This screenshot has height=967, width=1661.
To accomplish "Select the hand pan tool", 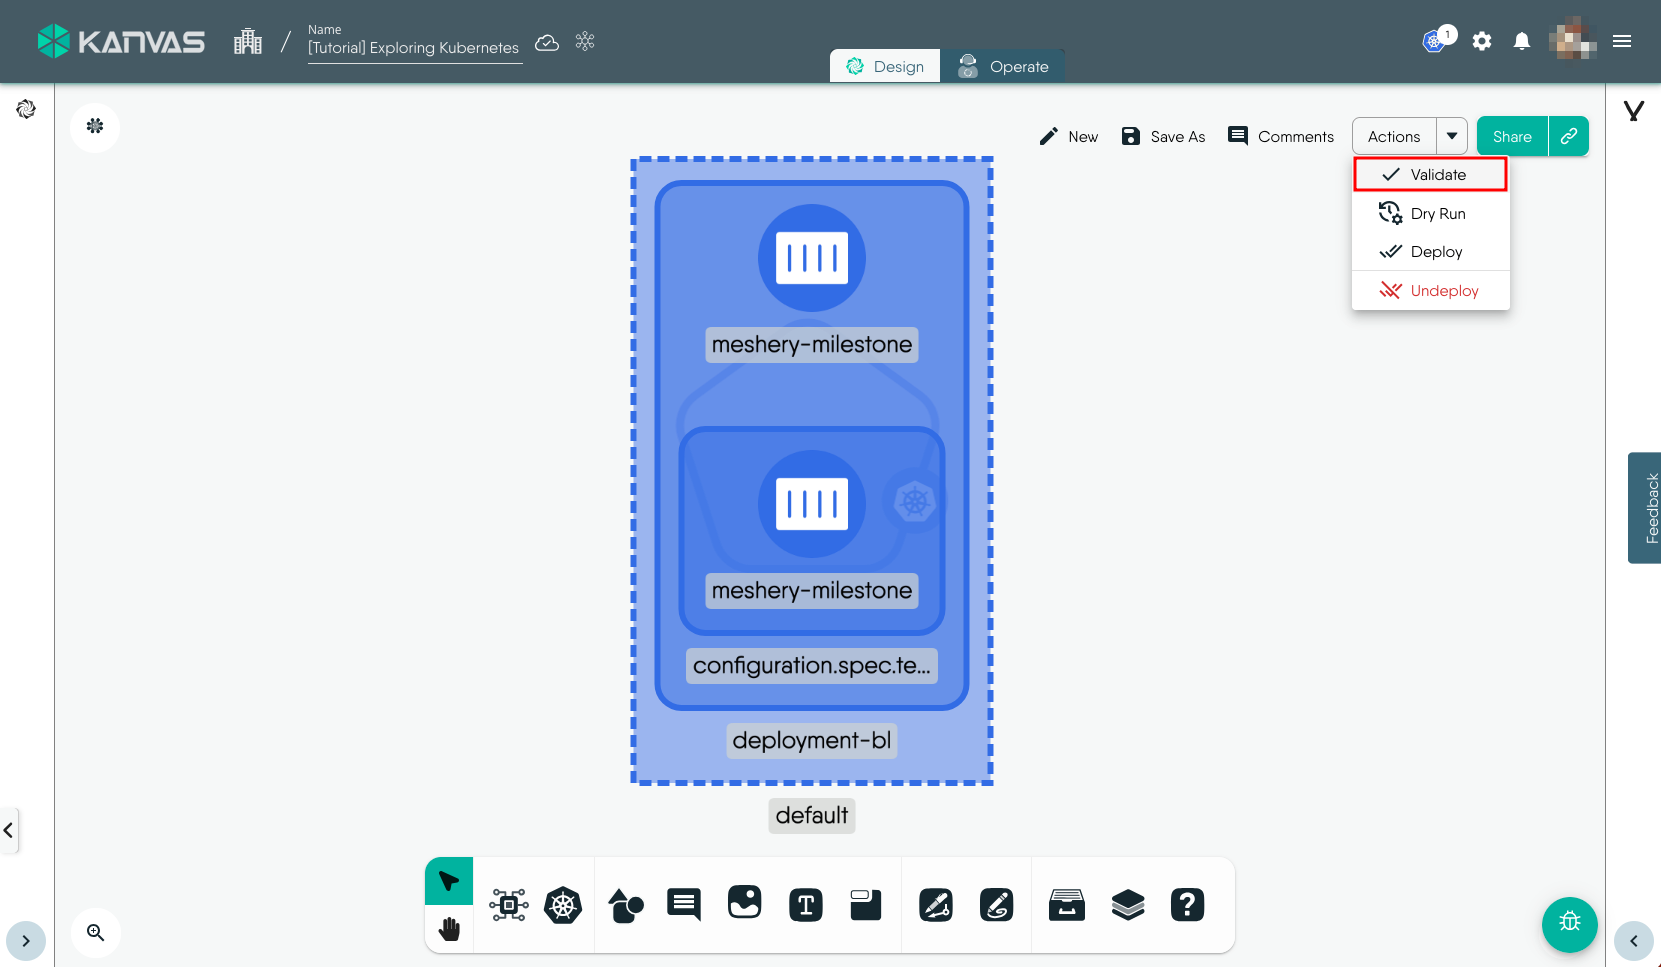I will (x=449, y=929).
